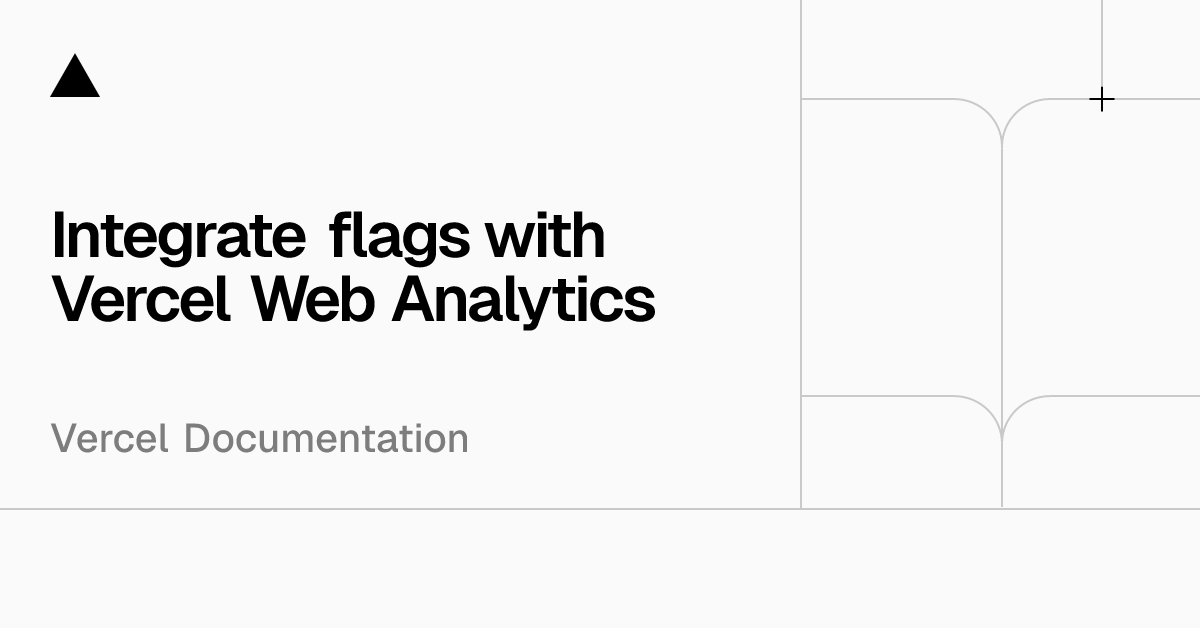The image size is (1200, 628).
Task: Click the word "Analytics" in the title
Action: click(x=524, y=300)
